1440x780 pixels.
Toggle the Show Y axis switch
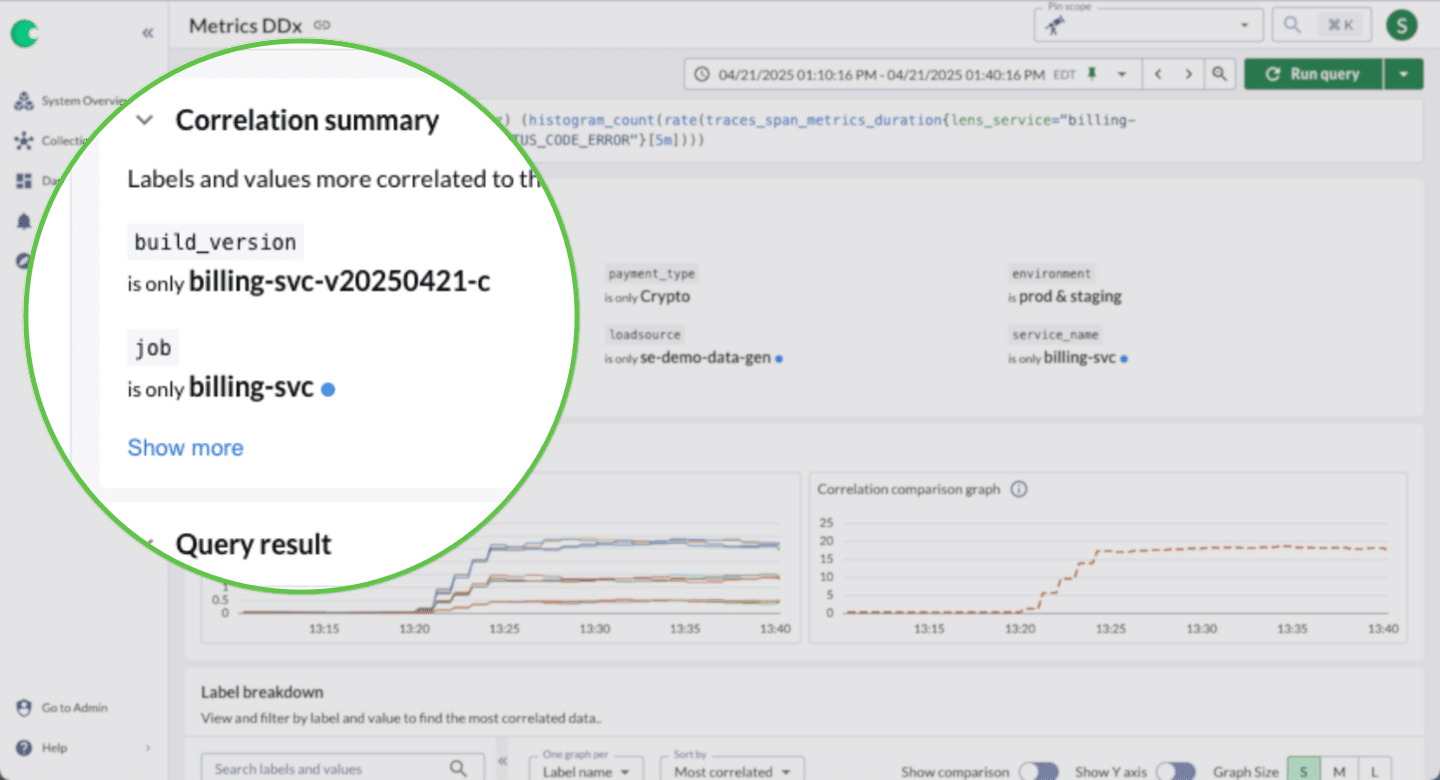(1175, 771)
